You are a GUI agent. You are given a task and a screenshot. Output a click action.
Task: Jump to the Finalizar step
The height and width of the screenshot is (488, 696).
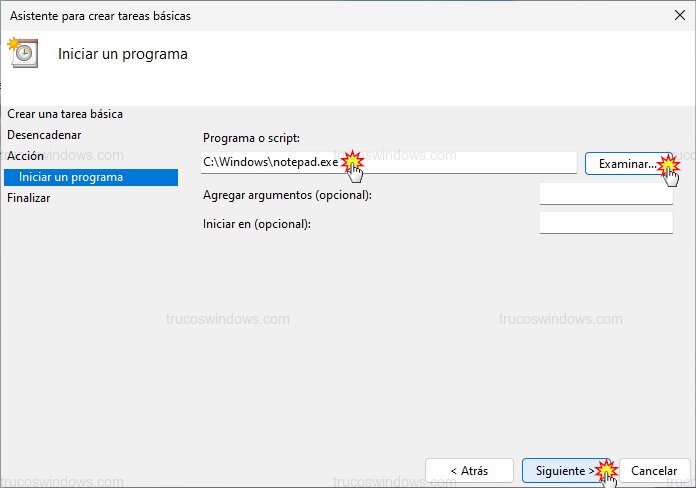(28, 198)
